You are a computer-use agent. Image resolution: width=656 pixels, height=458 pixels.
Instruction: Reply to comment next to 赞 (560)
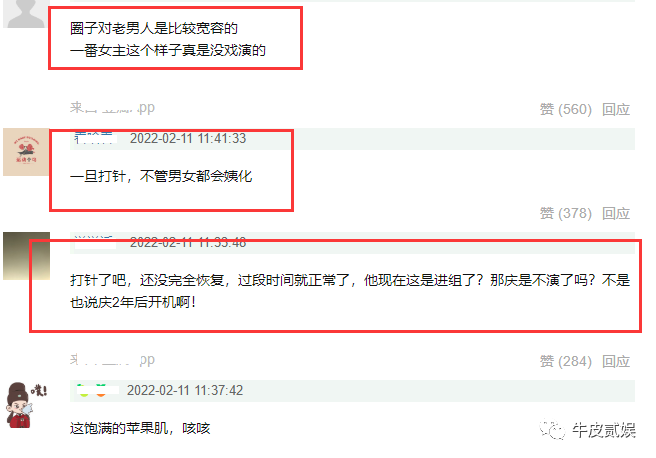click(616, 109)
